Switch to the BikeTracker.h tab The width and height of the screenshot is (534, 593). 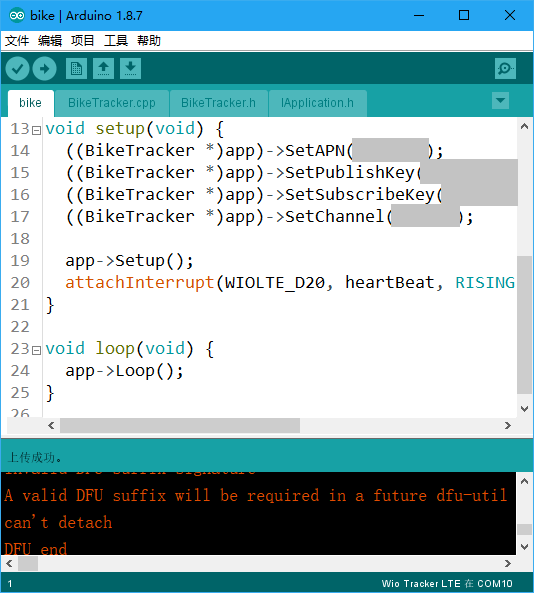(219, 103)
